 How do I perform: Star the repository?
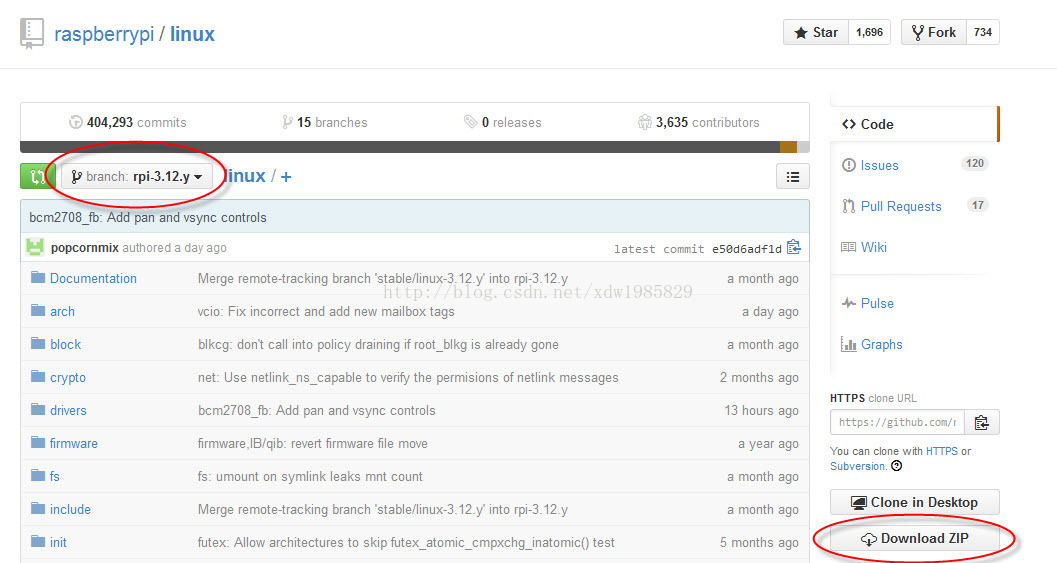[816, 32]
